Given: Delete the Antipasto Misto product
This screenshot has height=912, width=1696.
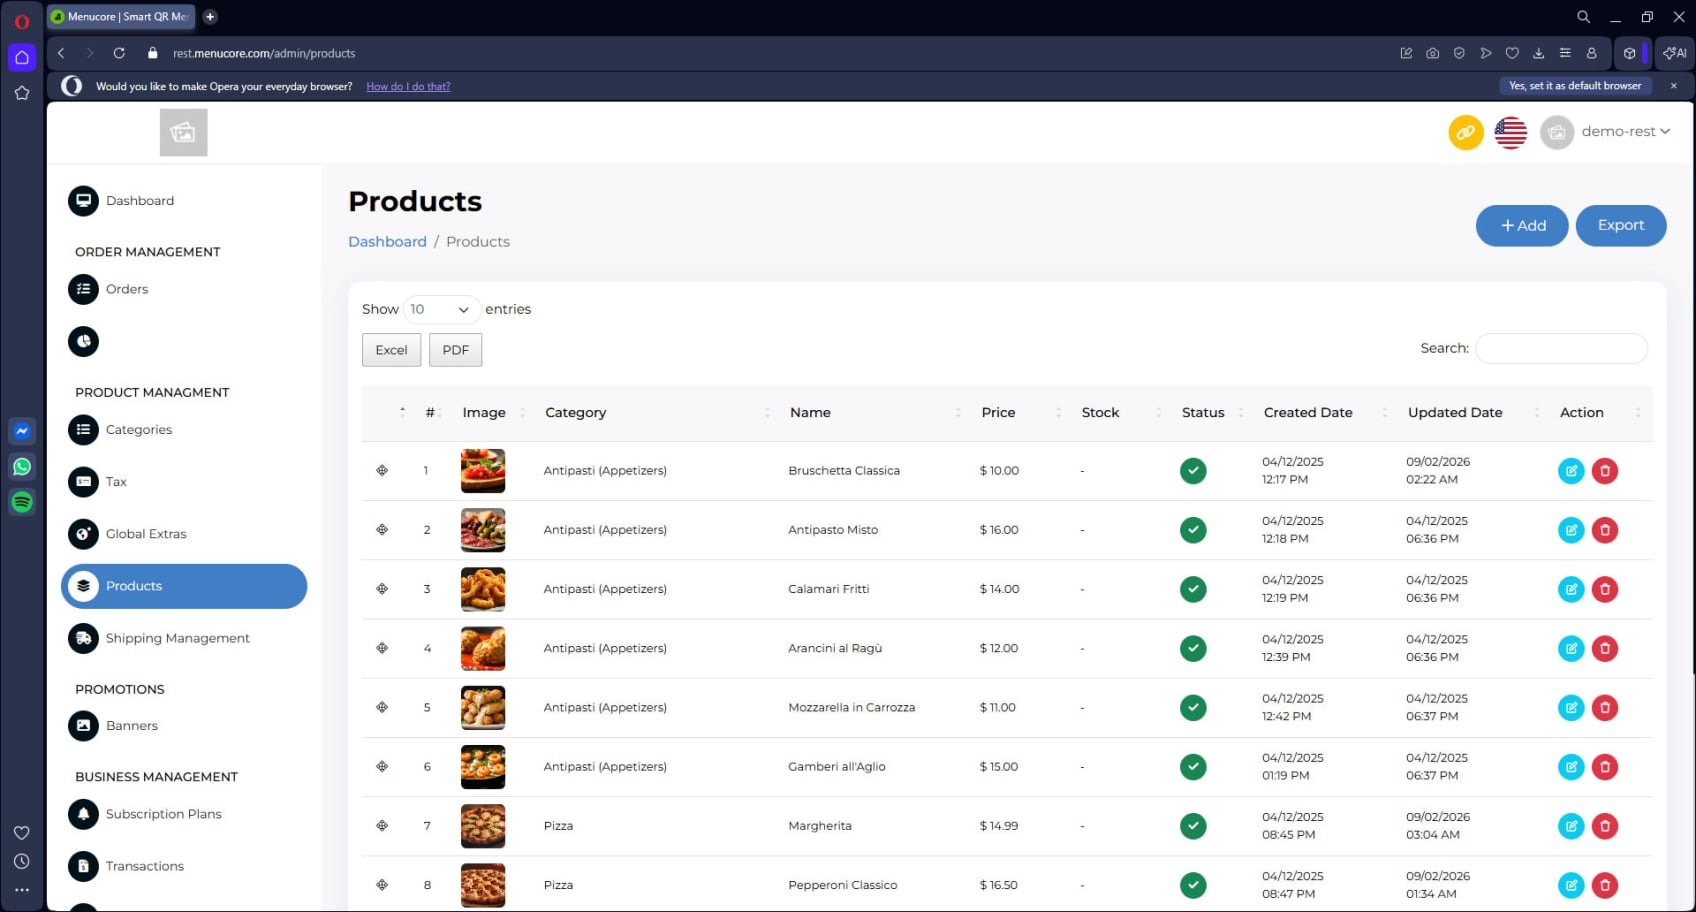Looking at the screenshot, I should (x=1604, y=530).
